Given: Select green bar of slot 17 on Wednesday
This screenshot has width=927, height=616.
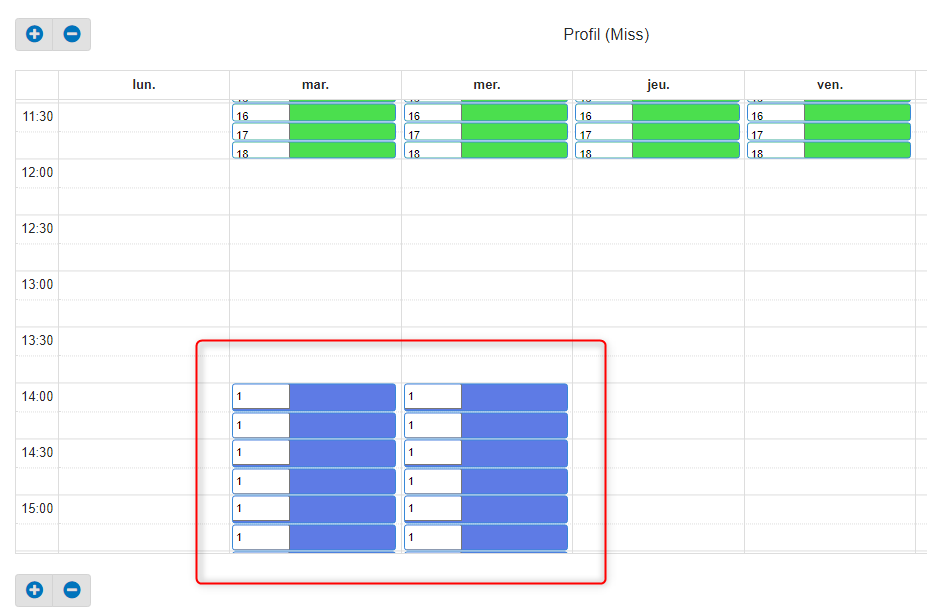Looking at the screenshot, I should coord(514,132).
